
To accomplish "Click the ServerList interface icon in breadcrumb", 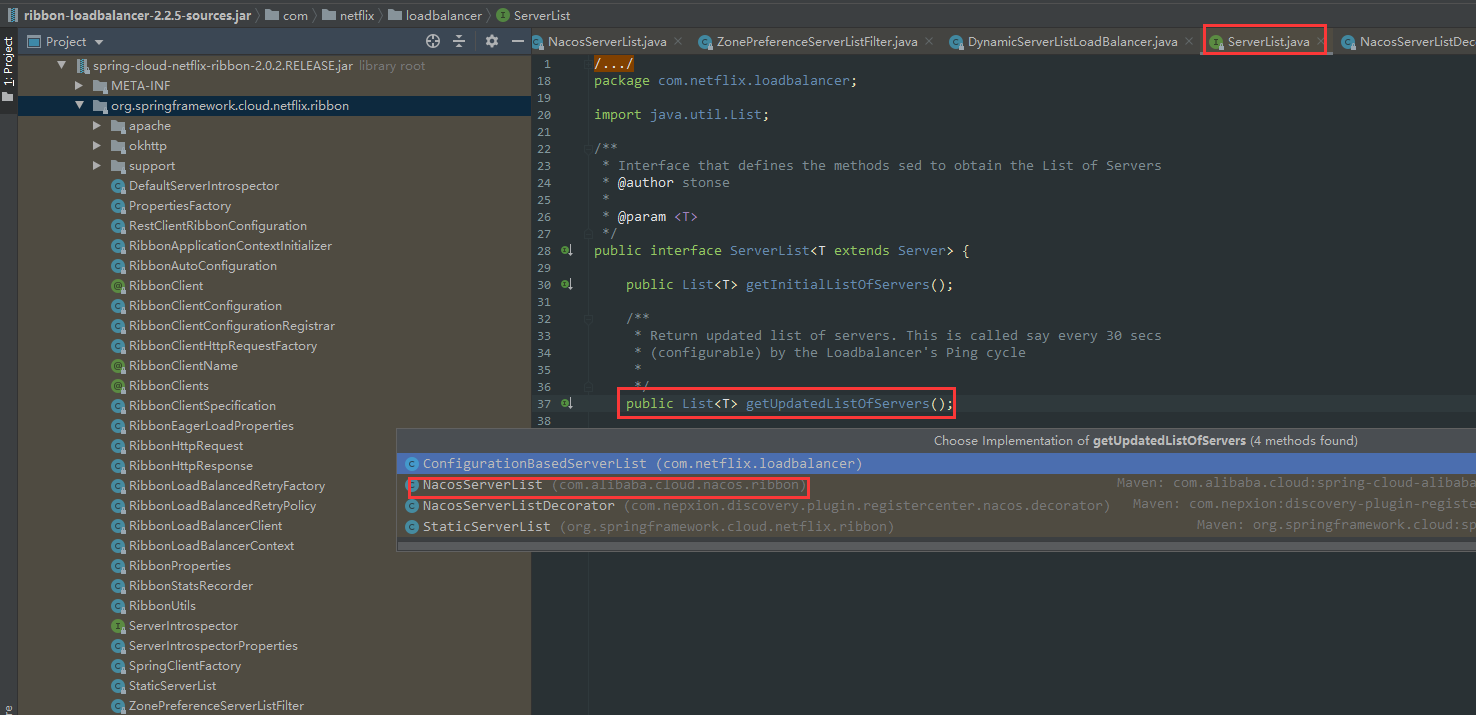I will 502,15.
